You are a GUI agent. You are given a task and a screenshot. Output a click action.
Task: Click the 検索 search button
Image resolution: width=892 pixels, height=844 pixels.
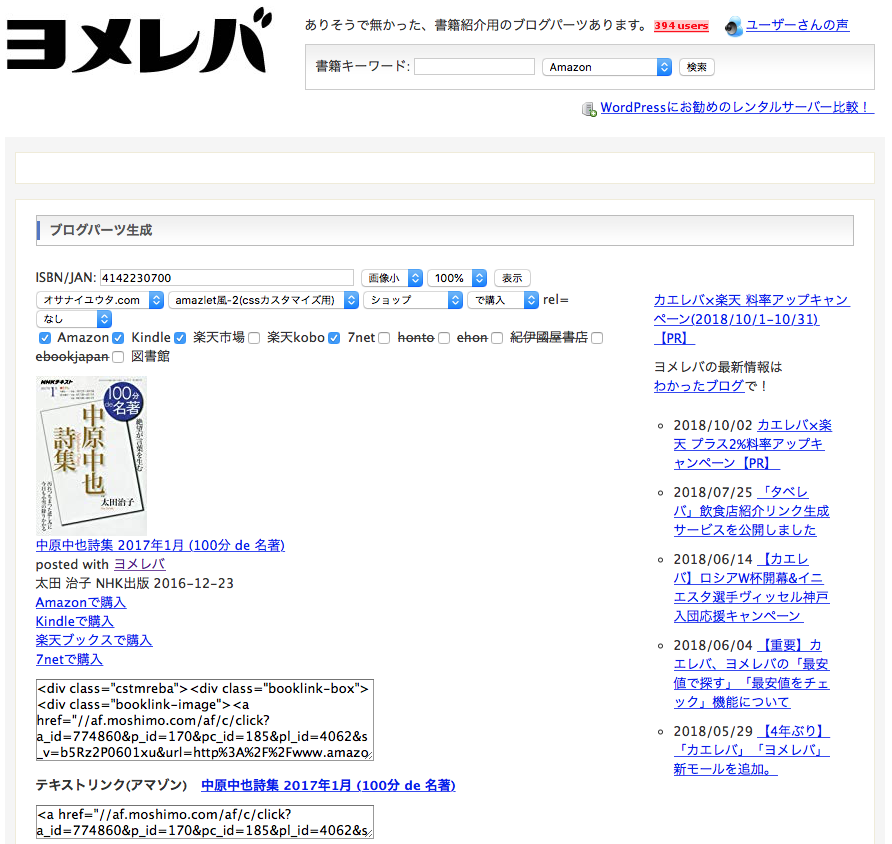(696, 67)
